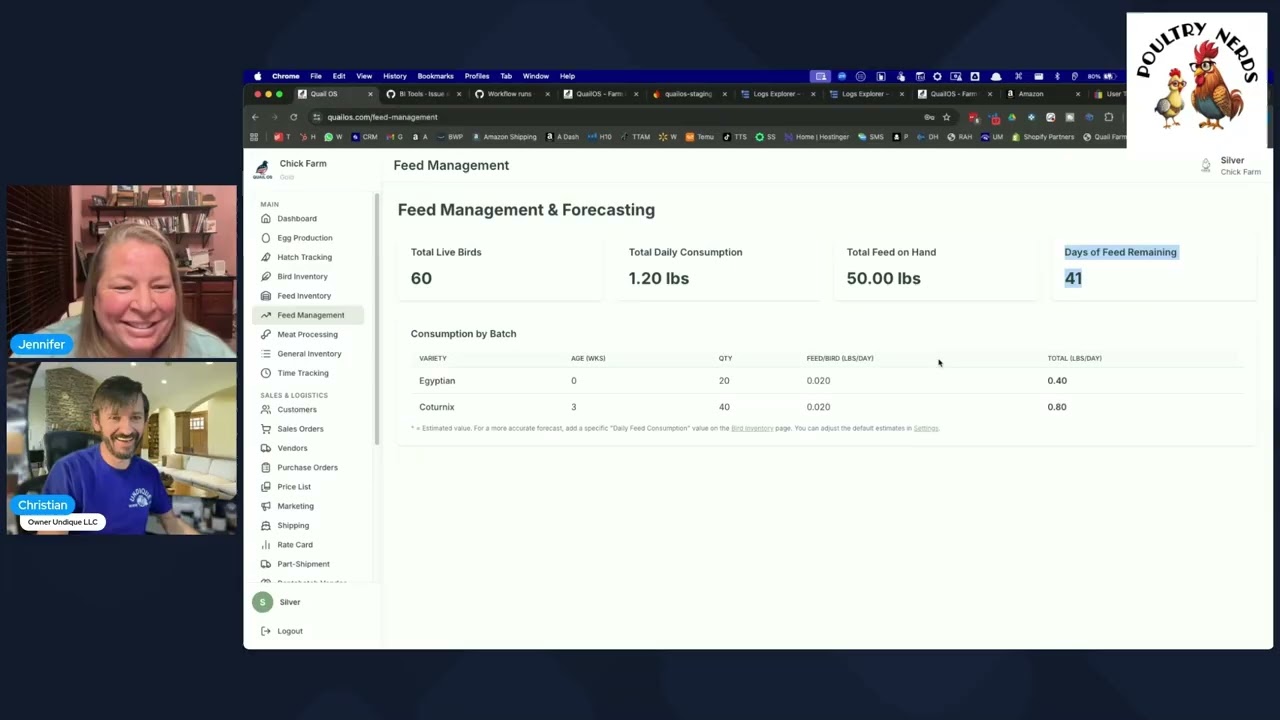Open Chrome's Profiles menu

[x=477, y=76]
